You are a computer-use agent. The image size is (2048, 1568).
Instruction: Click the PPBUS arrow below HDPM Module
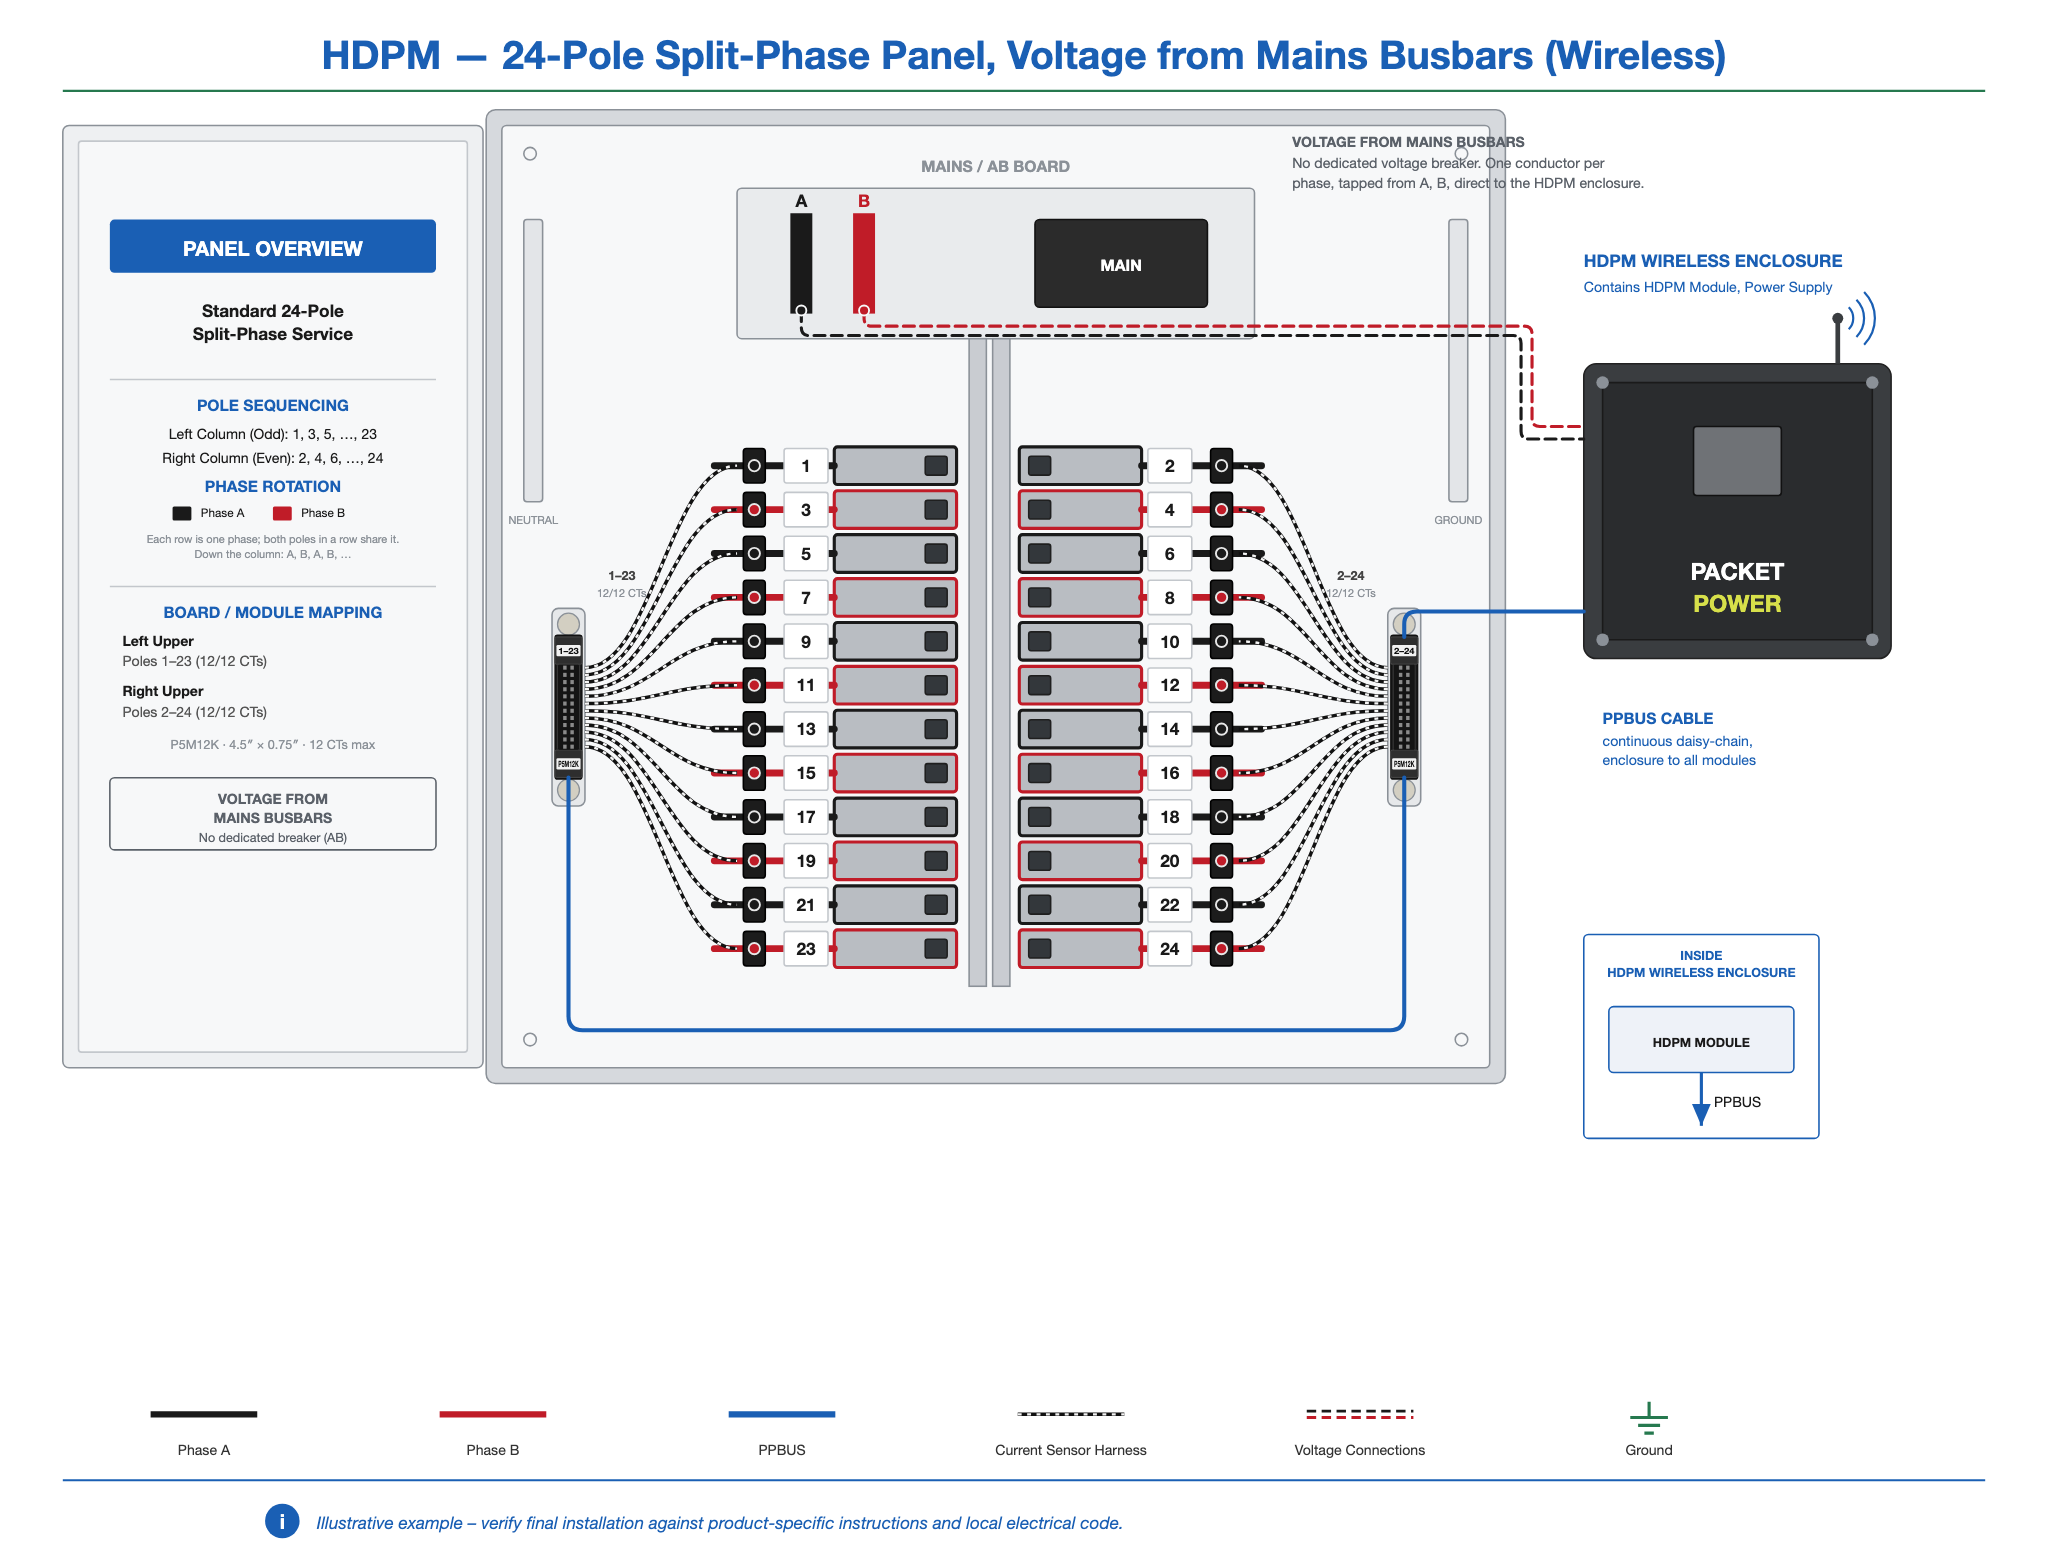coord(1701,1100)
